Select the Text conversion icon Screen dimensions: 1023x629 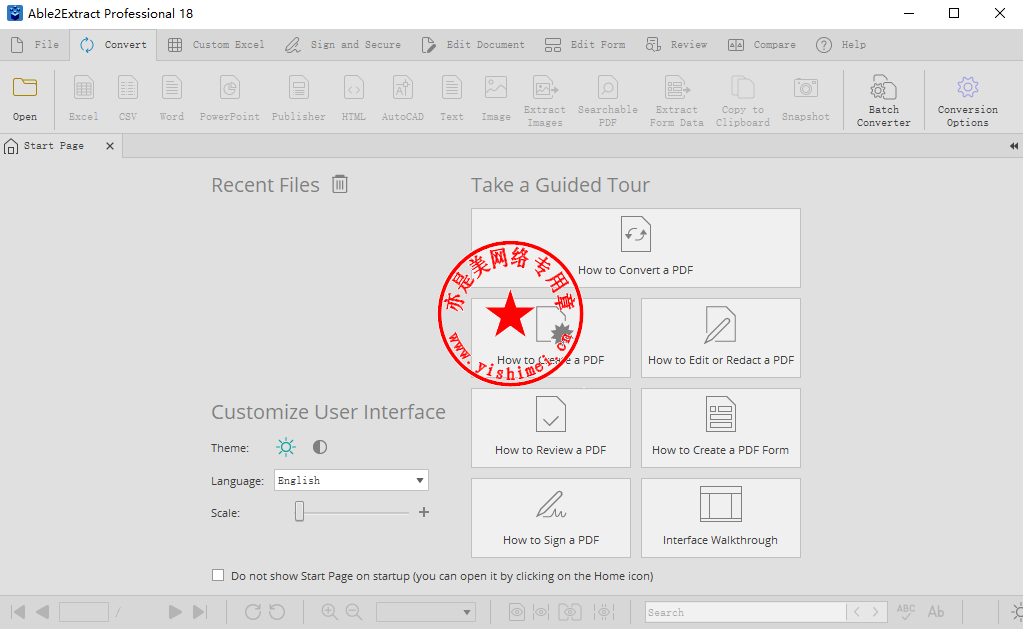(x=451, y=98)
